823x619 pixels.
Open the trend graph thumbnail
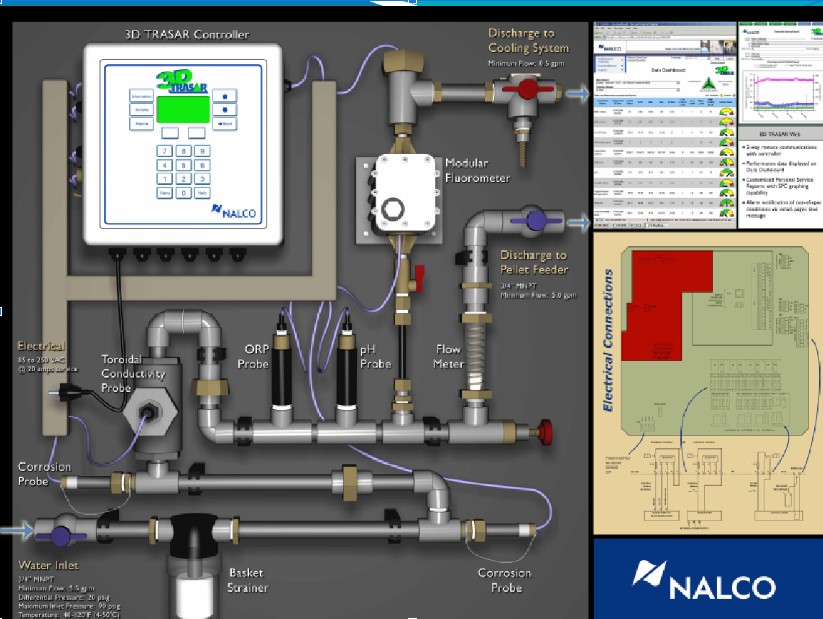780,73
